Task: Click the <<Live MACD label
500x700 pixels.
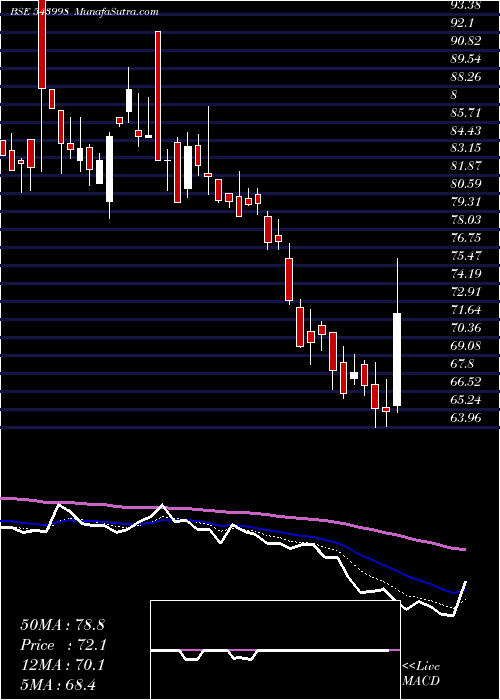Action: tap(421, 674)
